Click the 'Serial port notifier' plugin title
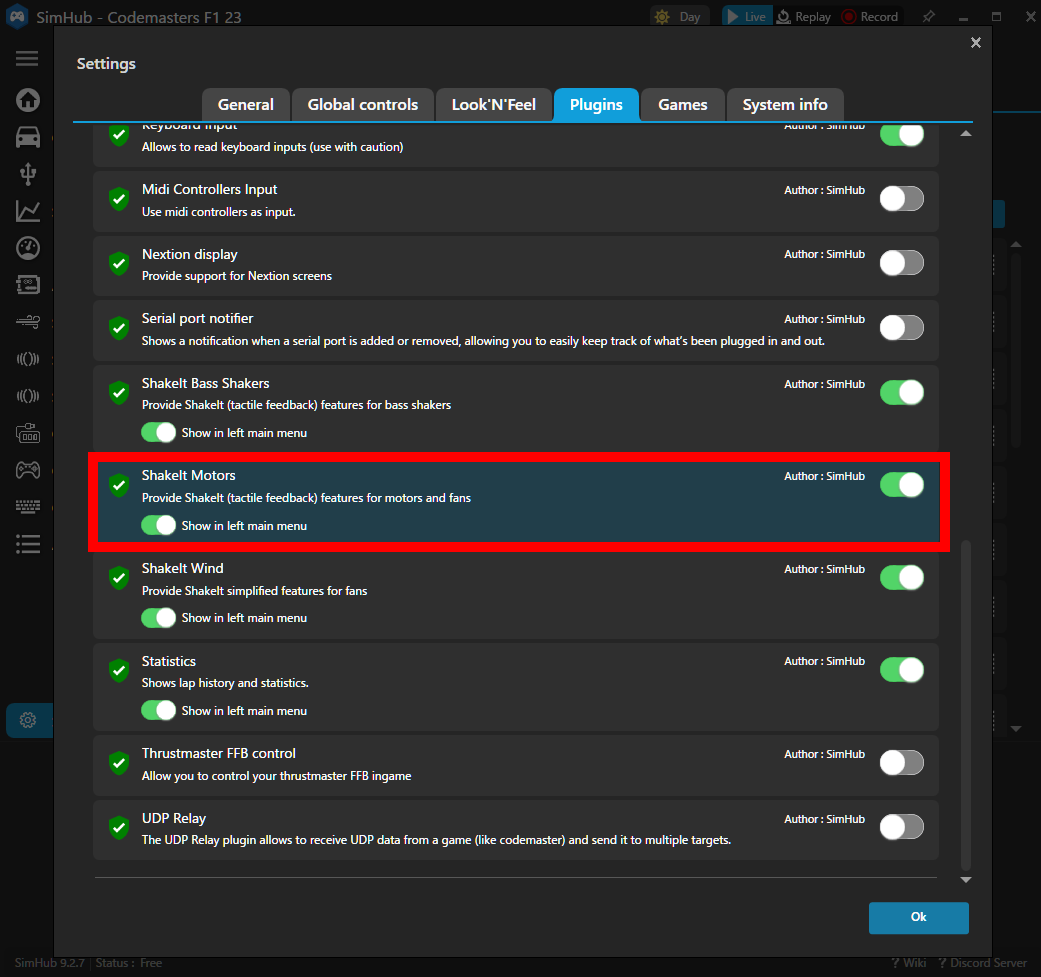Screen dimensions: 1041x977 click(x=197, y=319)
